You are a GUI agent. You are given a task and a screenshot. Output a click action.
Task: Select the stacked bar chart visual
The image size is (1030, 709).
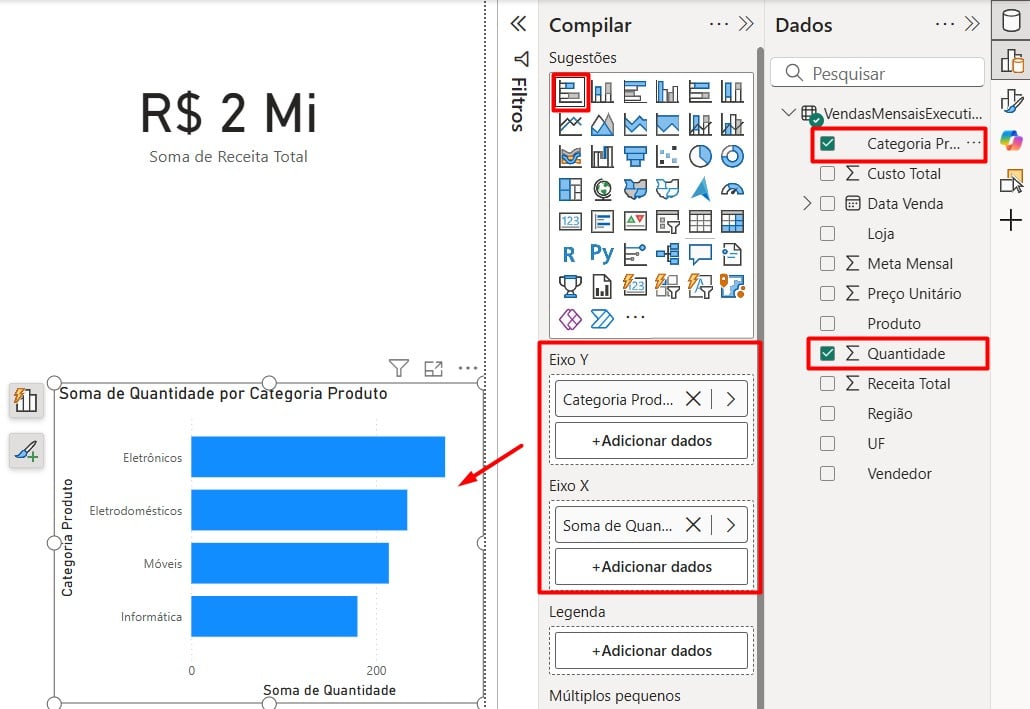click(570, 92)
